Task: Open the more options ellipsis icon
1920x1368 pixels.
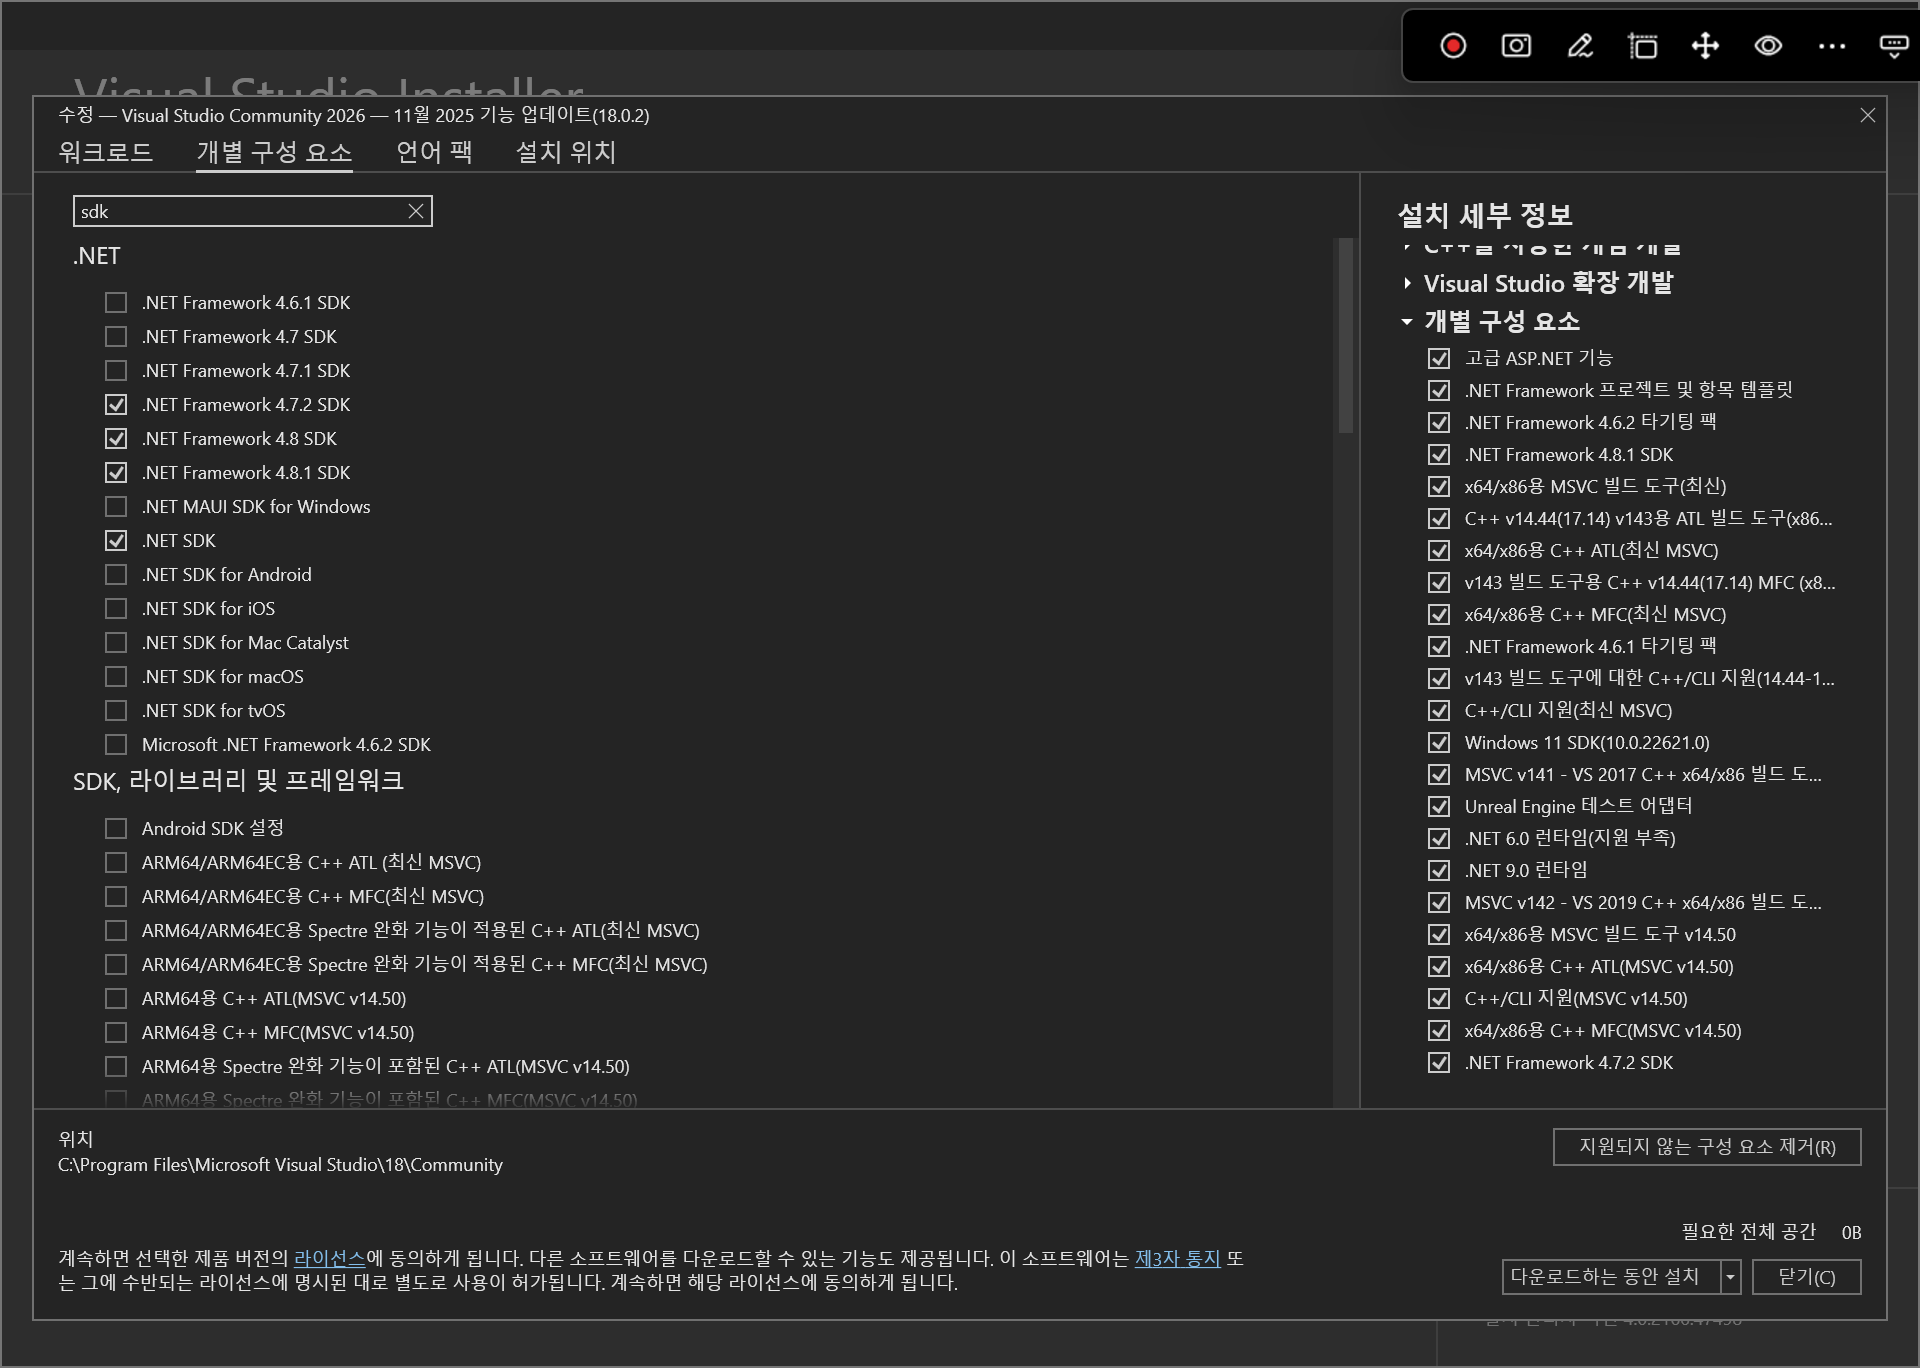Action: [1831, 46]
